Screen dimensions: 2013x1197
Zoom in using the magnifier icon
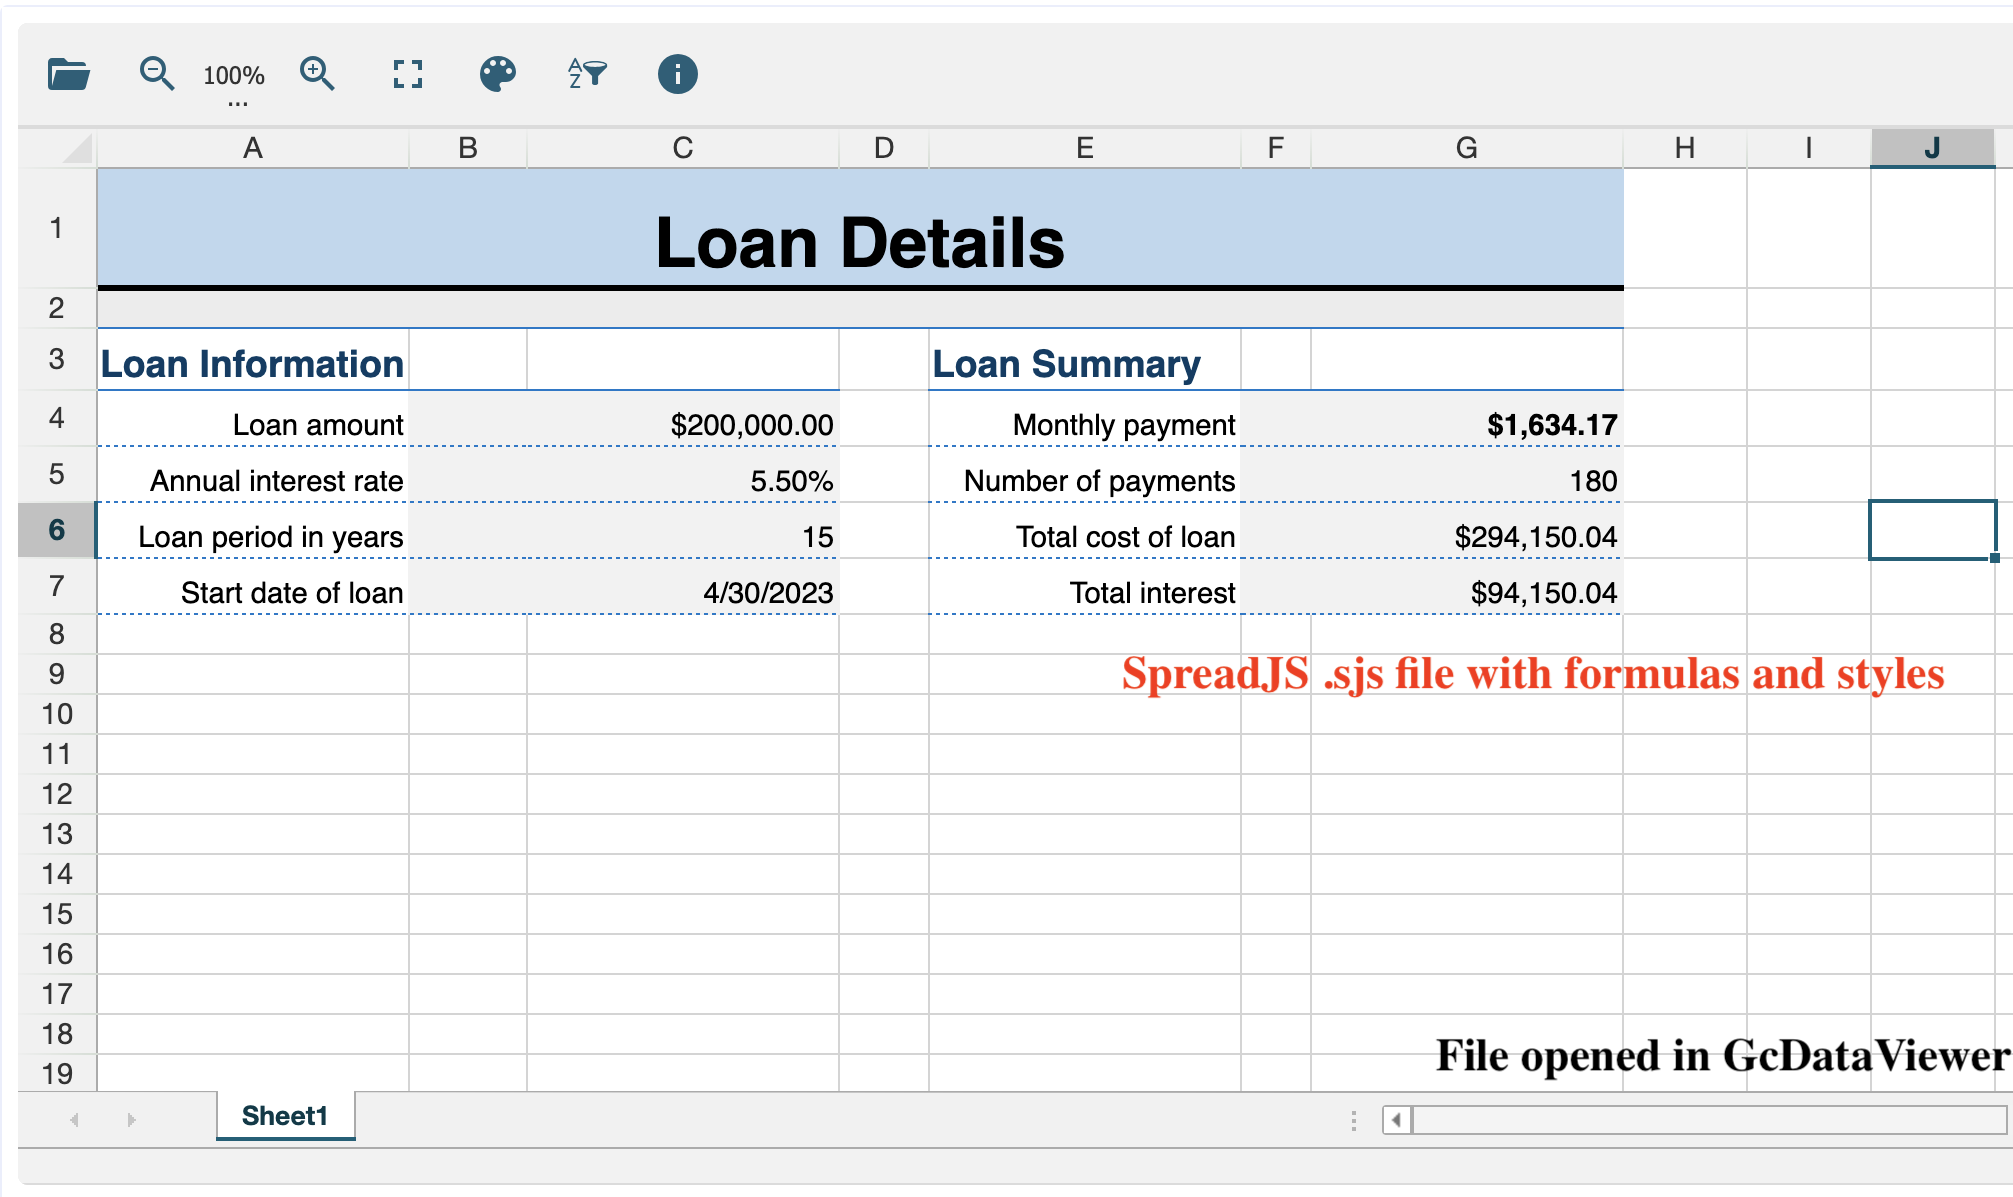pyautogui.click(x=316, y=74)
